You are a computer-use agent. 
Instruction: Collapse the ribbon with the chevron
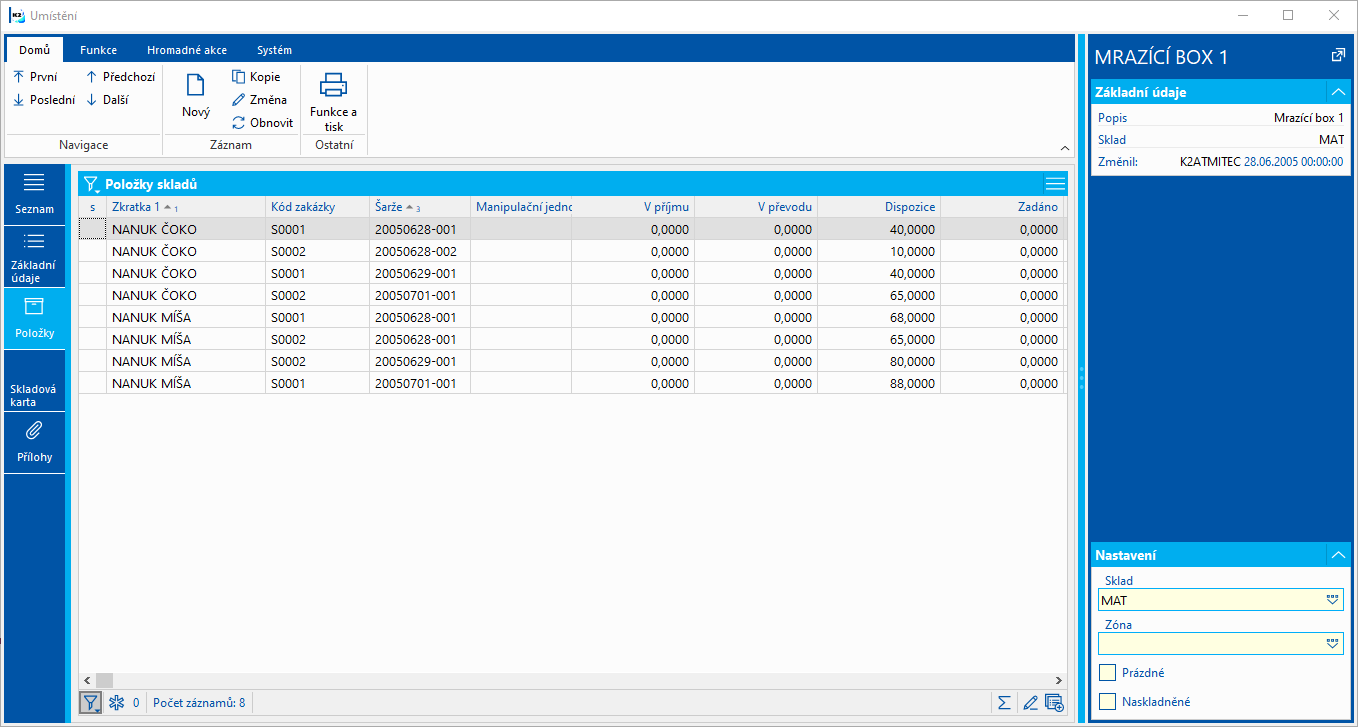[1065, 148]
